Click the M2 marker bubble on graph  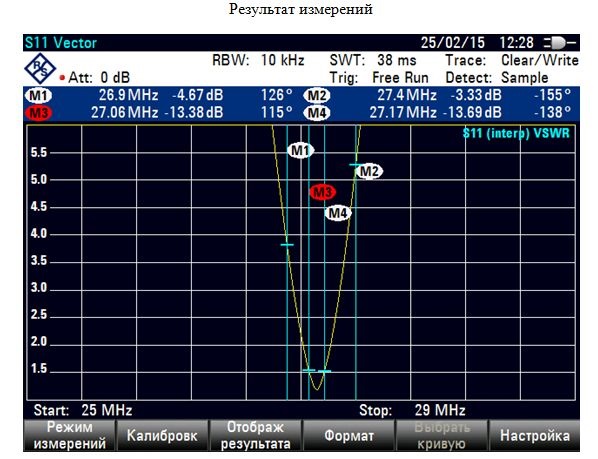[x=369, y=171]
